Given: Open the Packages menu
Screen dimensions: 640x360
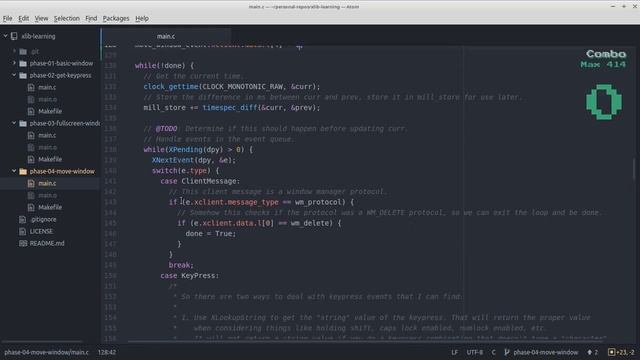Looking at the screenshot, I should click(116, 18).
